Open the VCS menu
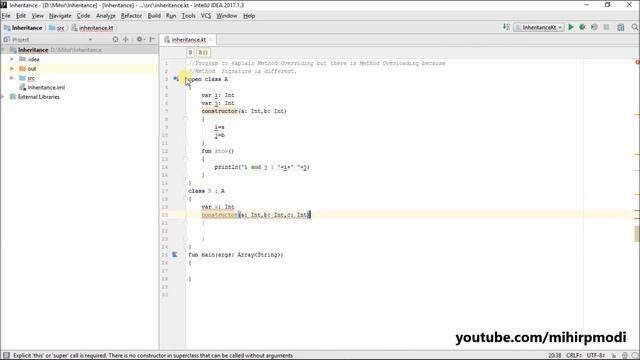 206,16
